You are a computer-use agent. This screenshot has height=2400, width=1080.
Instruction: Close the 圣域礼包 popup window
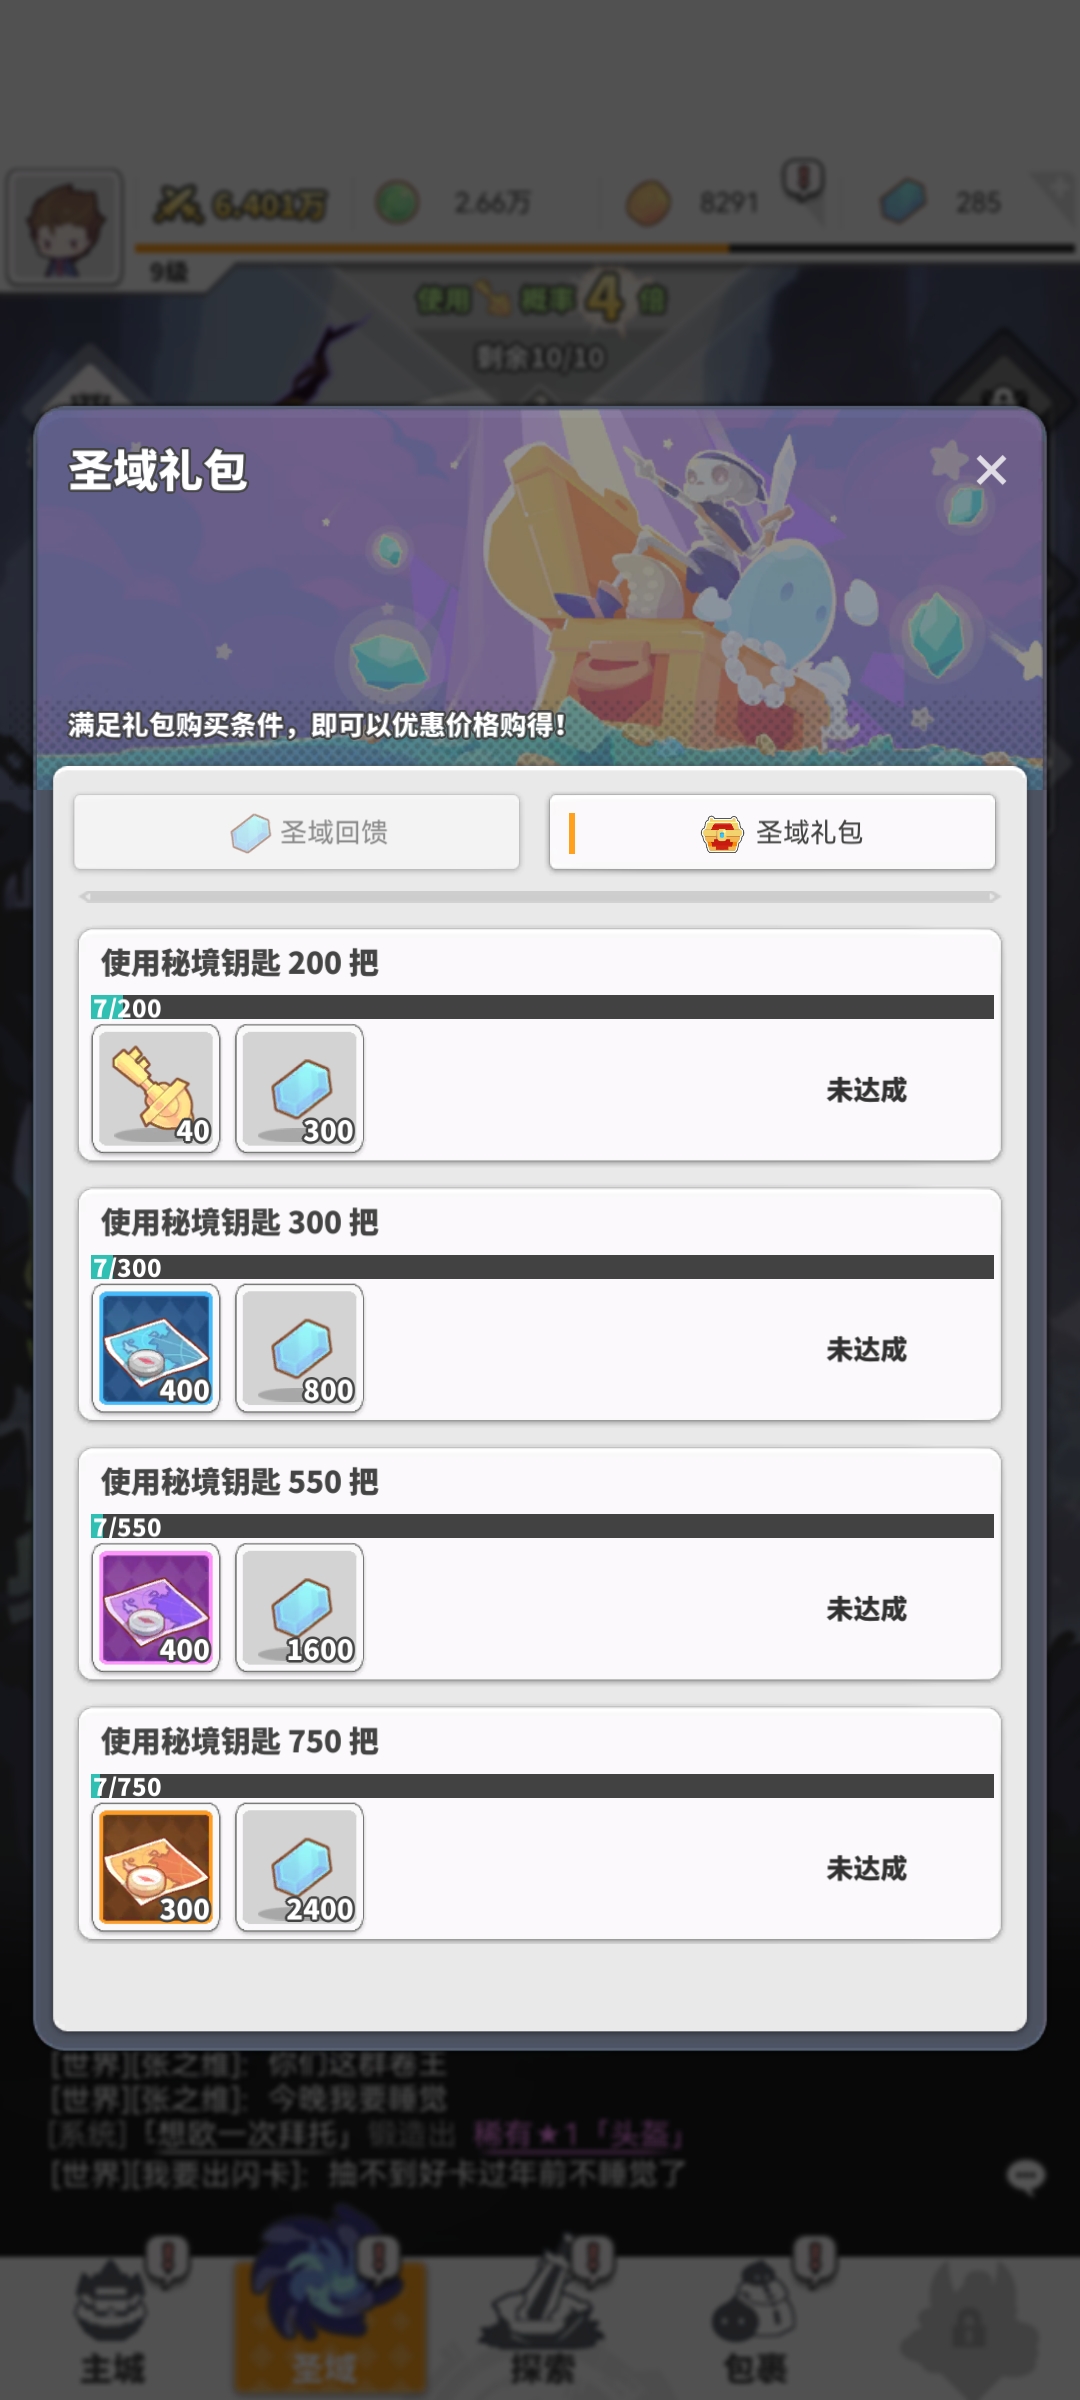click(x=990, y=470)
